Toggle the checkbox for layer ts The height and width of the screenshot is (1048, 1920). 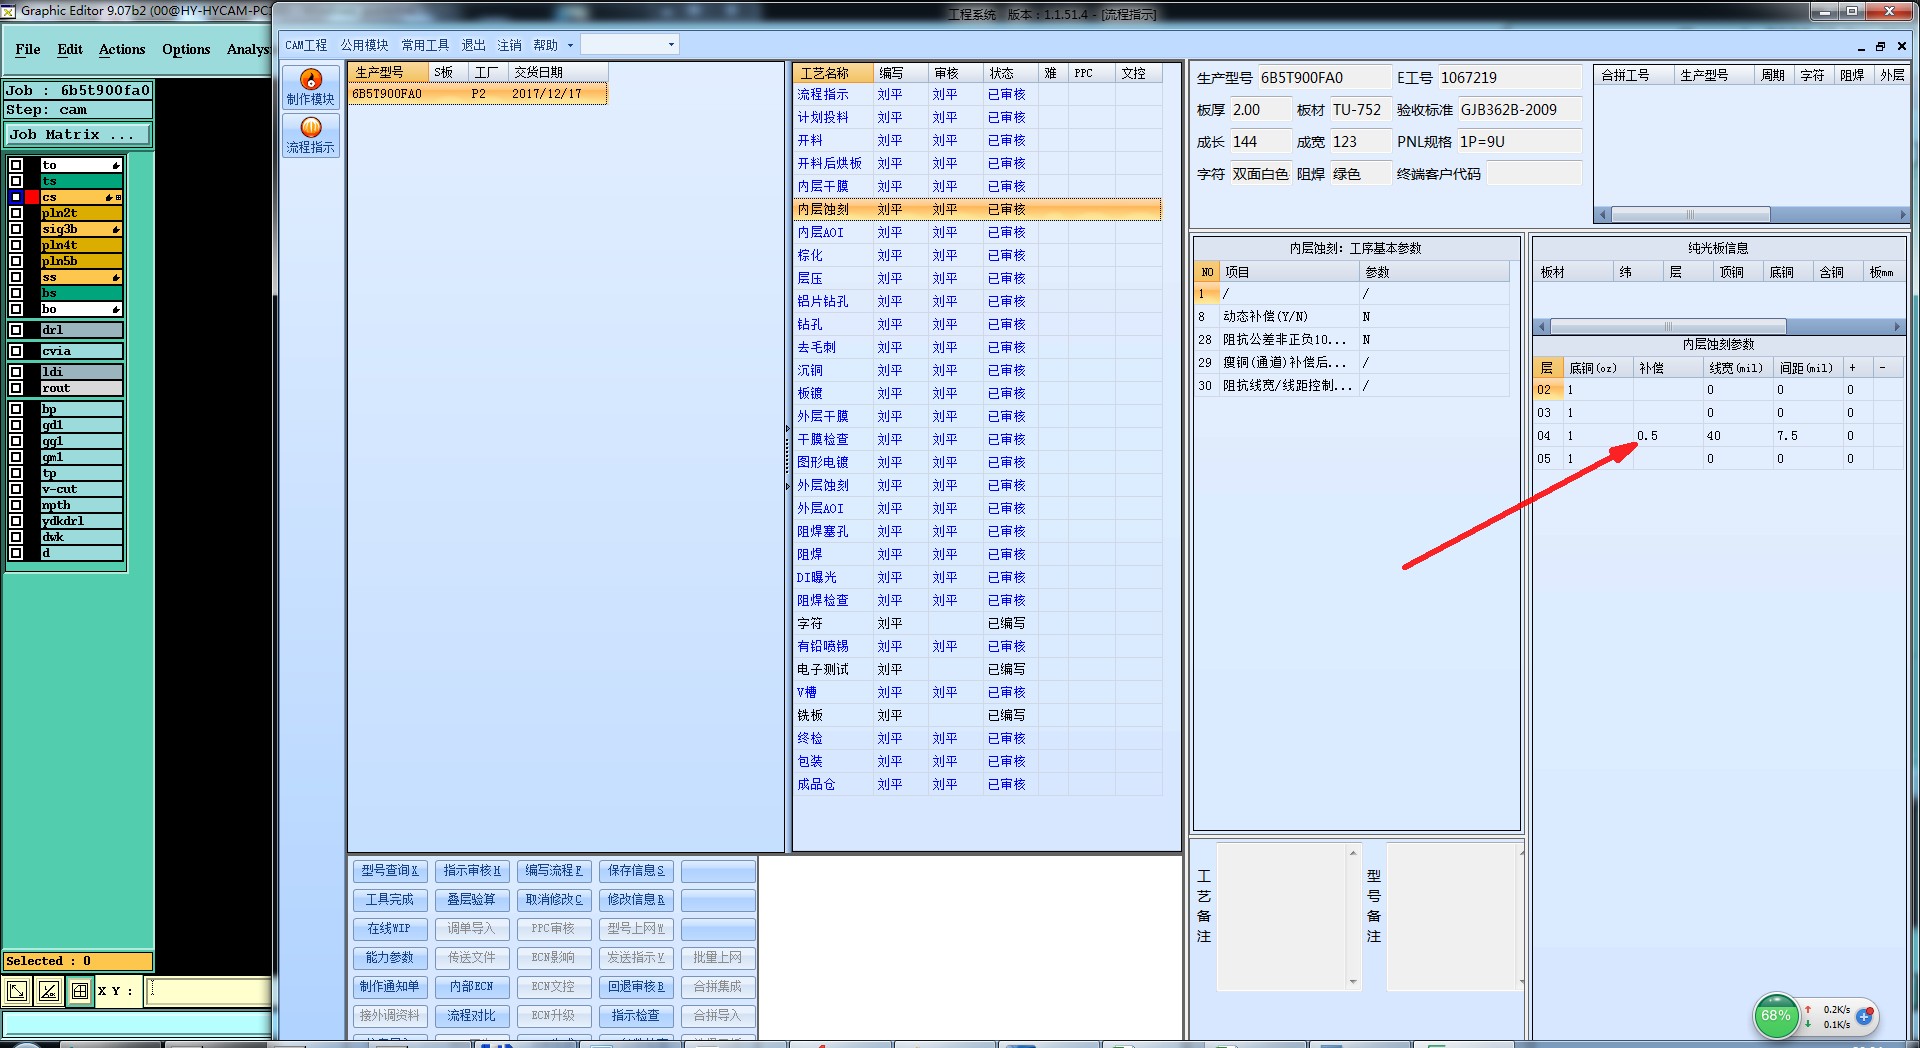click(16, 181)
